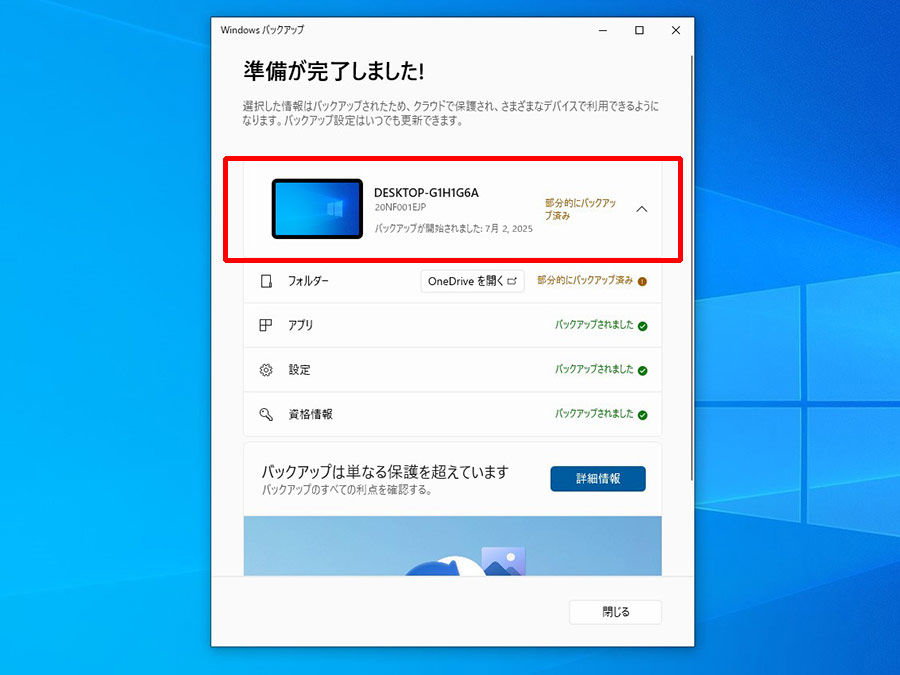Open OneDrive with the OneDrive を開く button

[x=472, y=281]
